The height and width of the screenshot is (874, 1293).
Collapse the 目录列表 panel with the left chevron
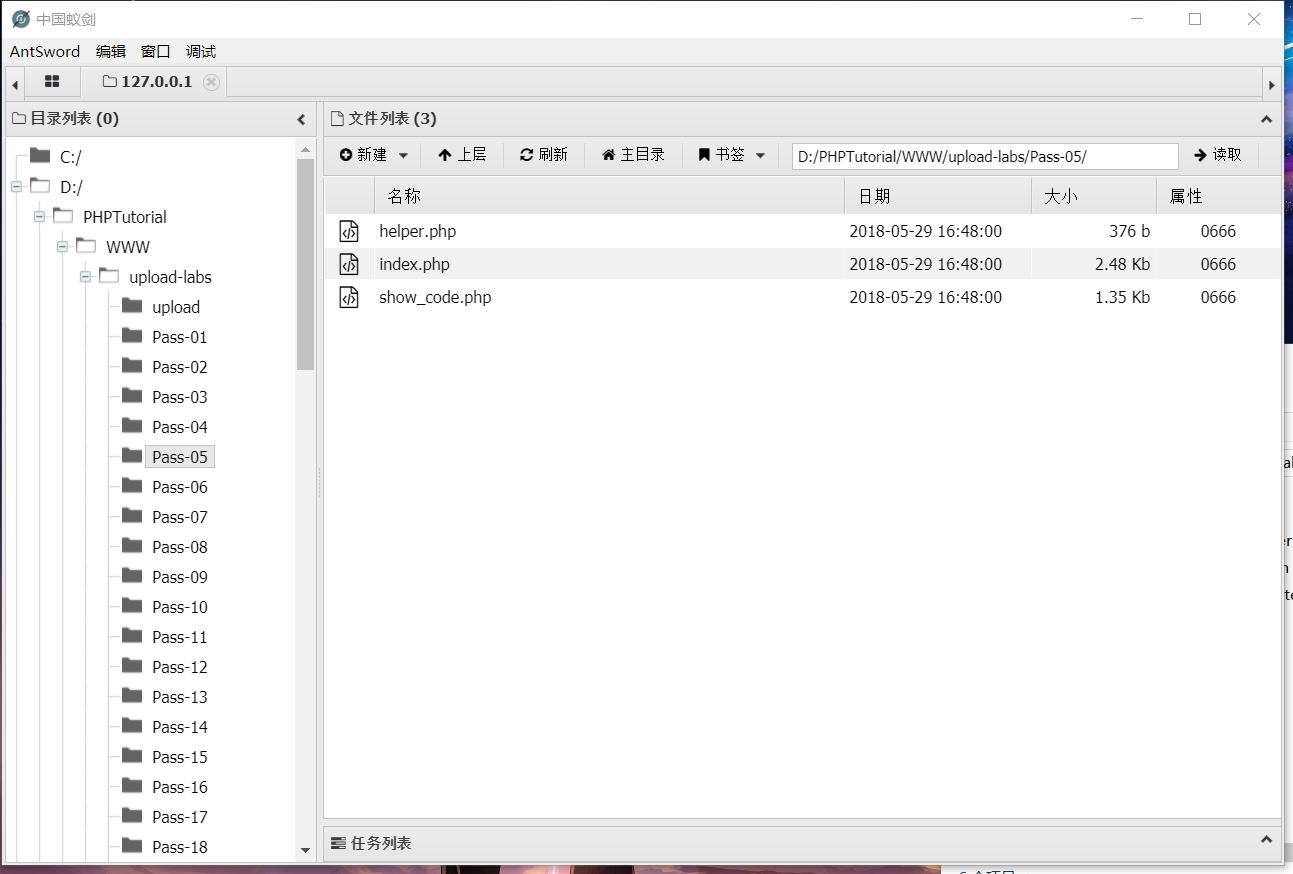point(301,120)
